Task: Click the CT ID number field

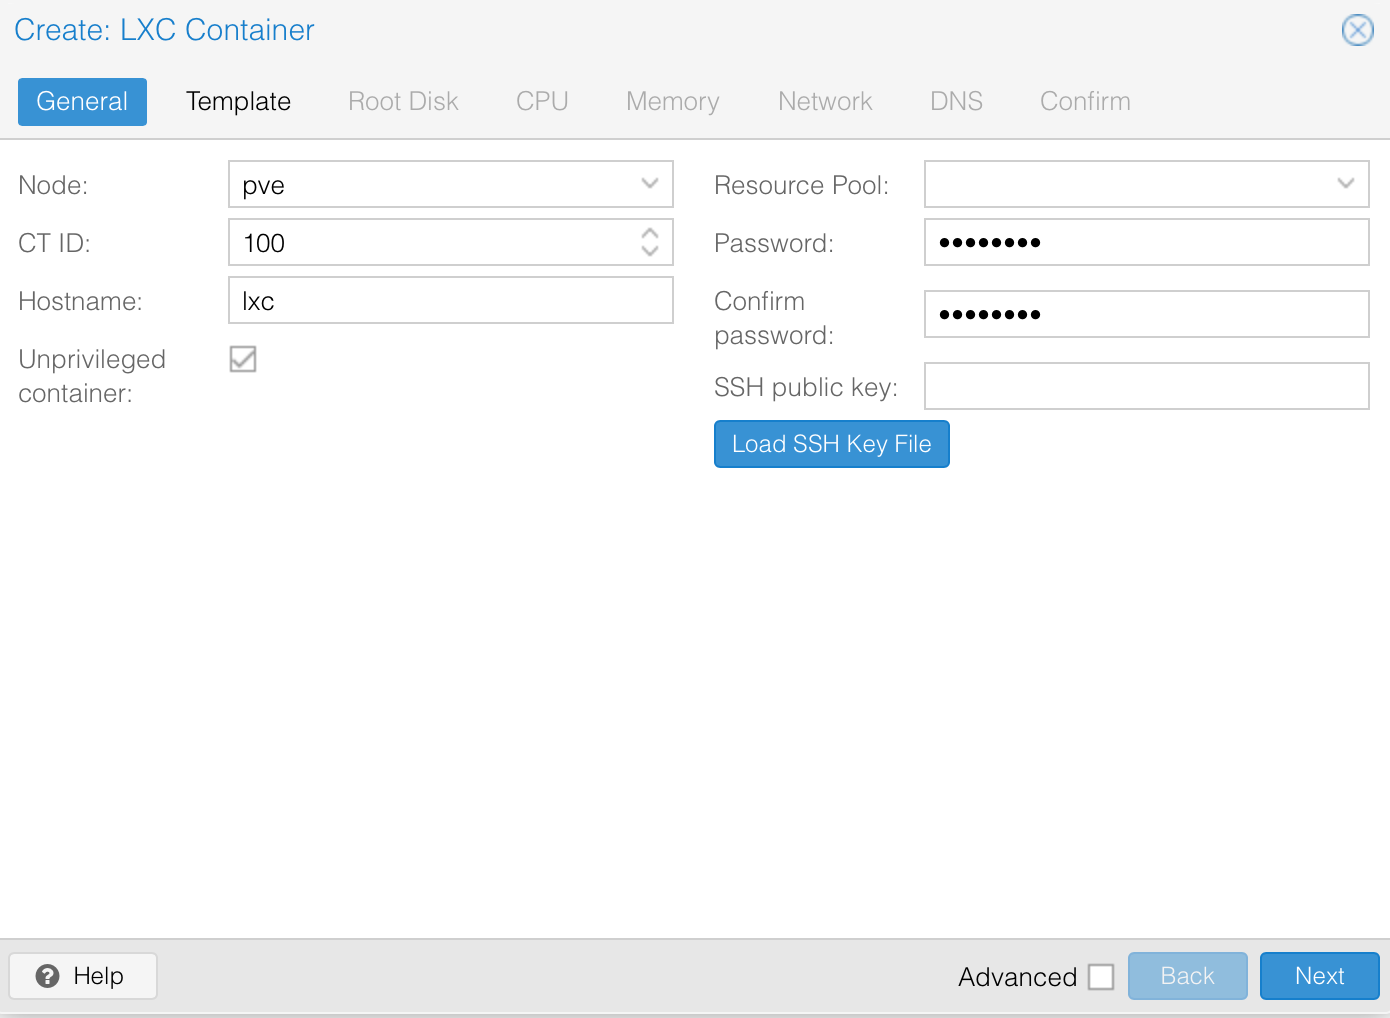Action: [x=430, y=243]
